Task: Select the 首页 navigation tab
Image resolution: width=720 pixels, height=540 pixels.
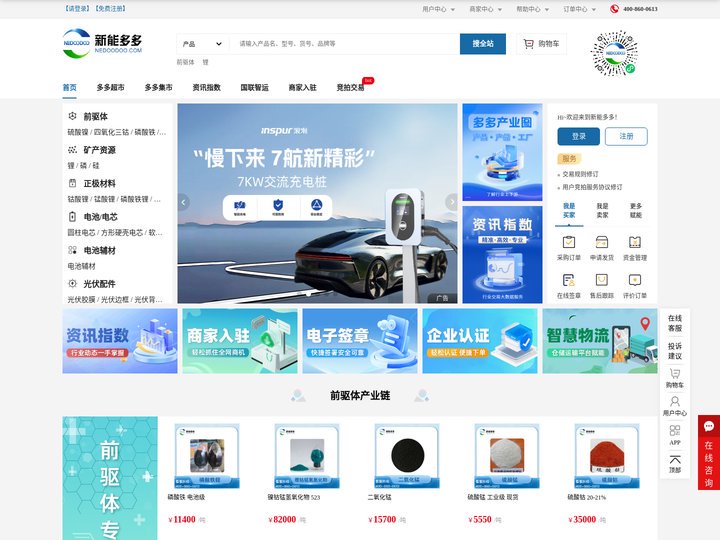Action: [70, 87]
